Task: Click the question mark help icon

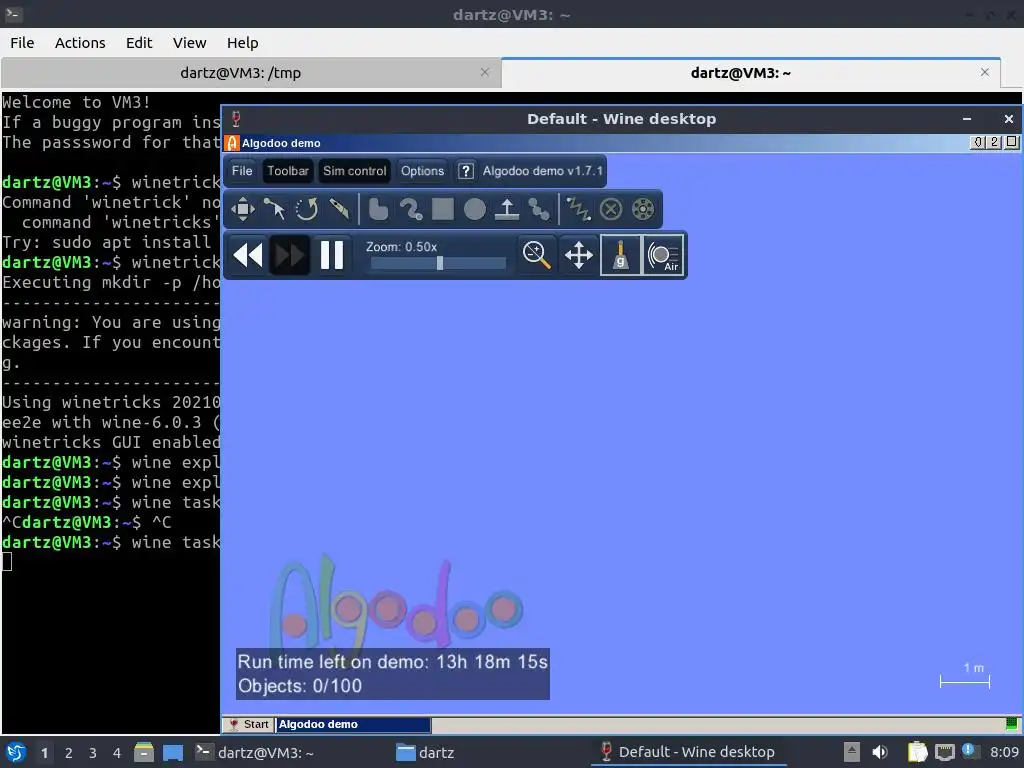Action: (465, 171)
